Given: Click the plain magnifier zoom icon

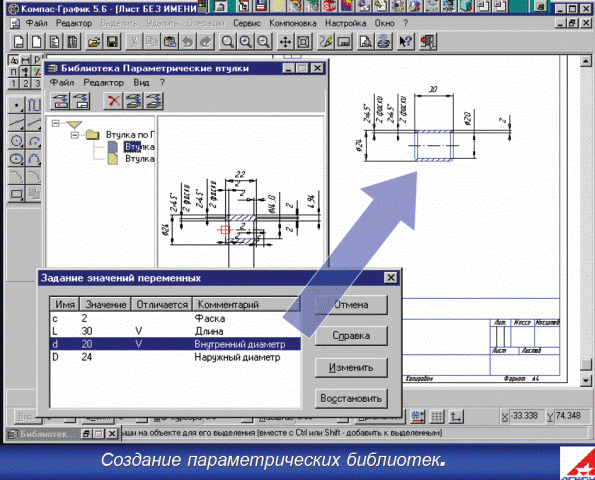Looking at the screenshot, I should click(227, 41).
